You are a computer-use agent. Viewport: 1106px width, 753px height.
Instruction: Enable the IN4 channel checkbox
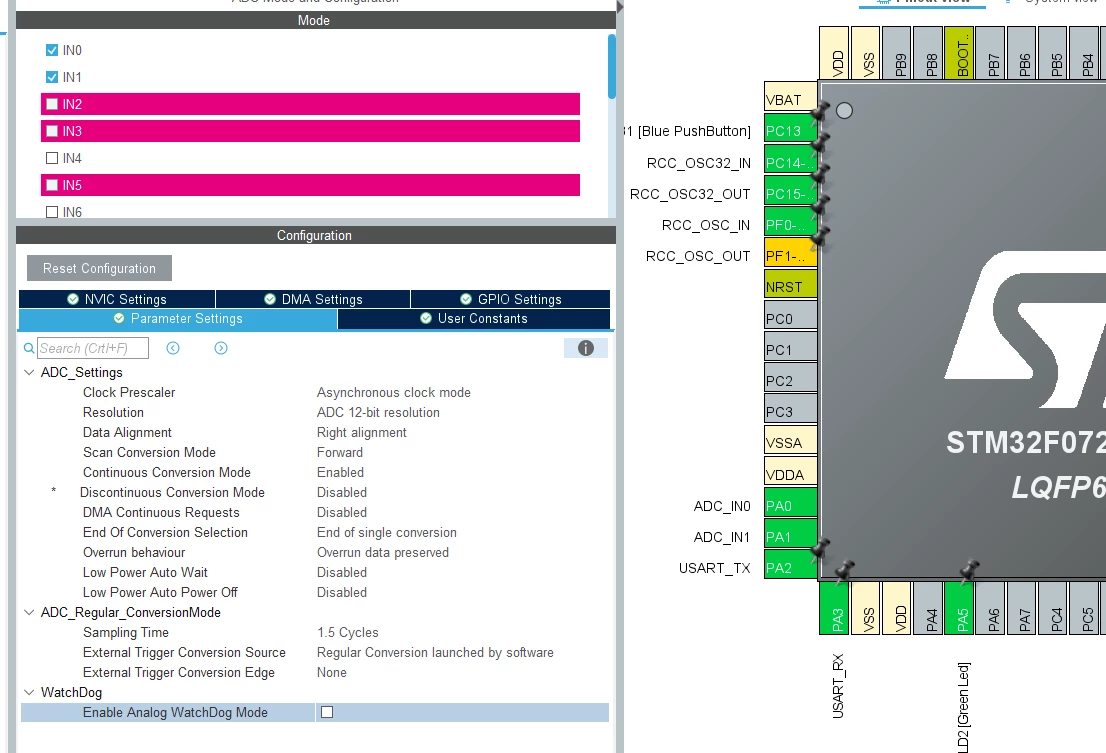51,158
